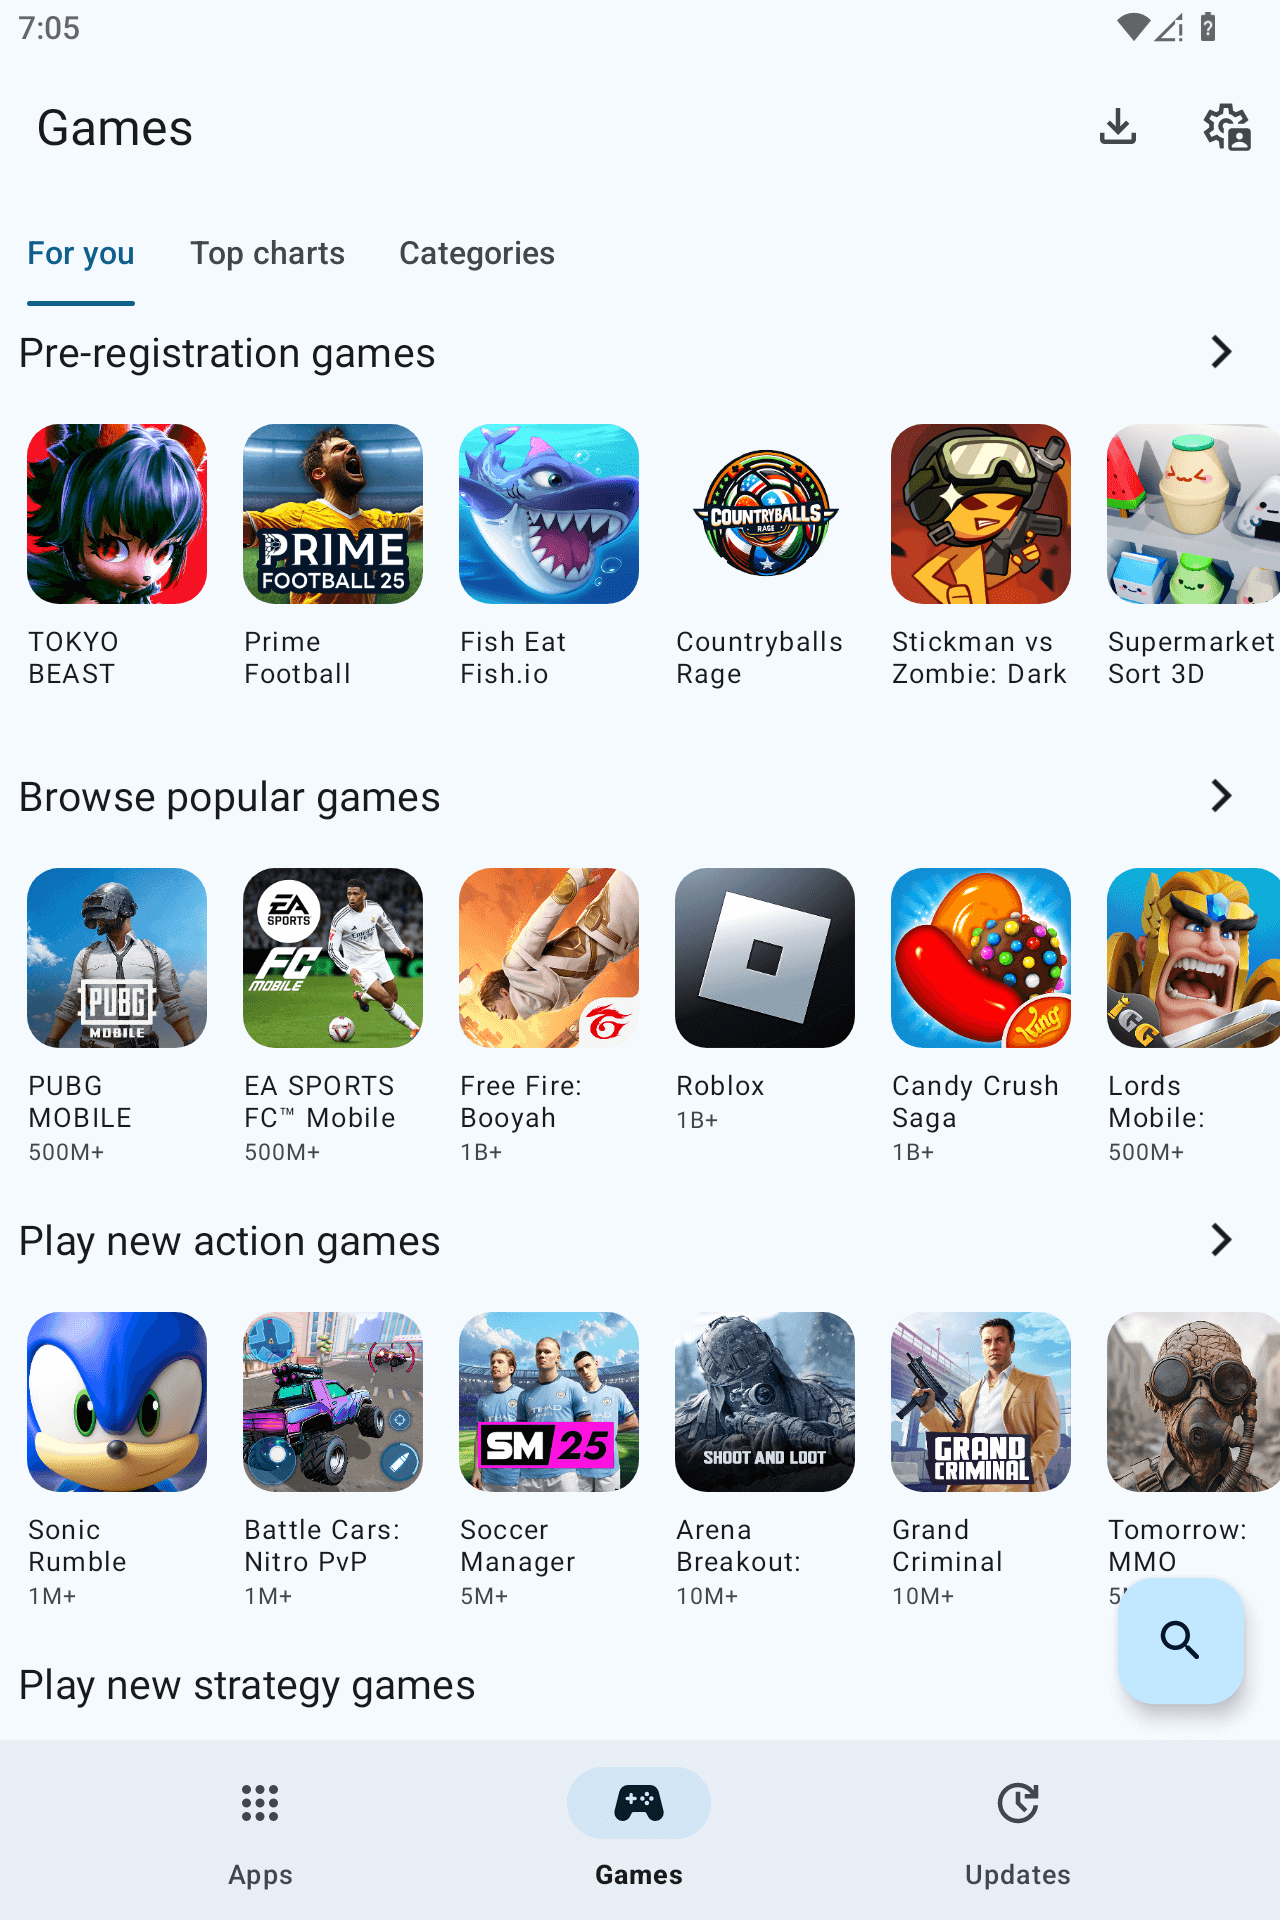Open the settings gear with lock icon

(x=1227, y=127)
